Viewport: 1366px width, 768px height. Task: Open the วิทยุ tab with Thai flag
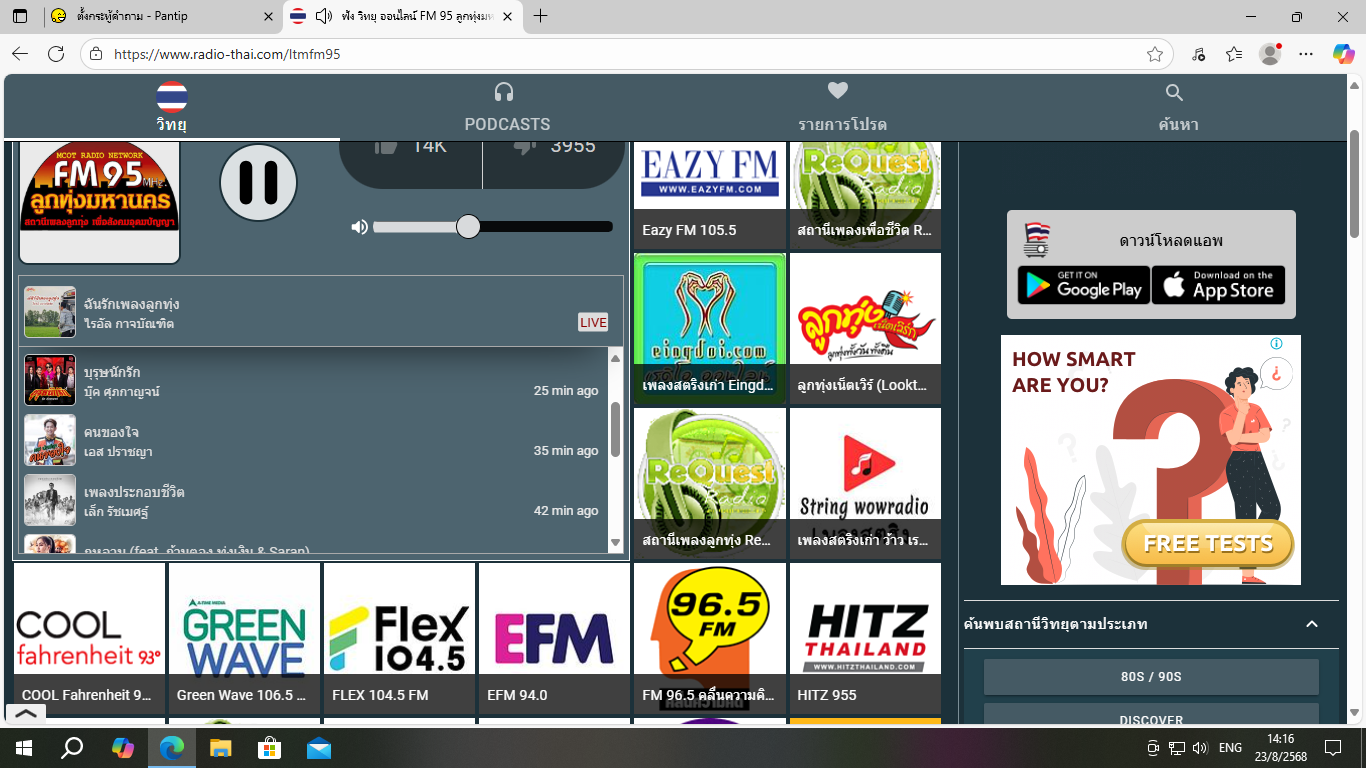pyautogui.click(x=172, y=108)
